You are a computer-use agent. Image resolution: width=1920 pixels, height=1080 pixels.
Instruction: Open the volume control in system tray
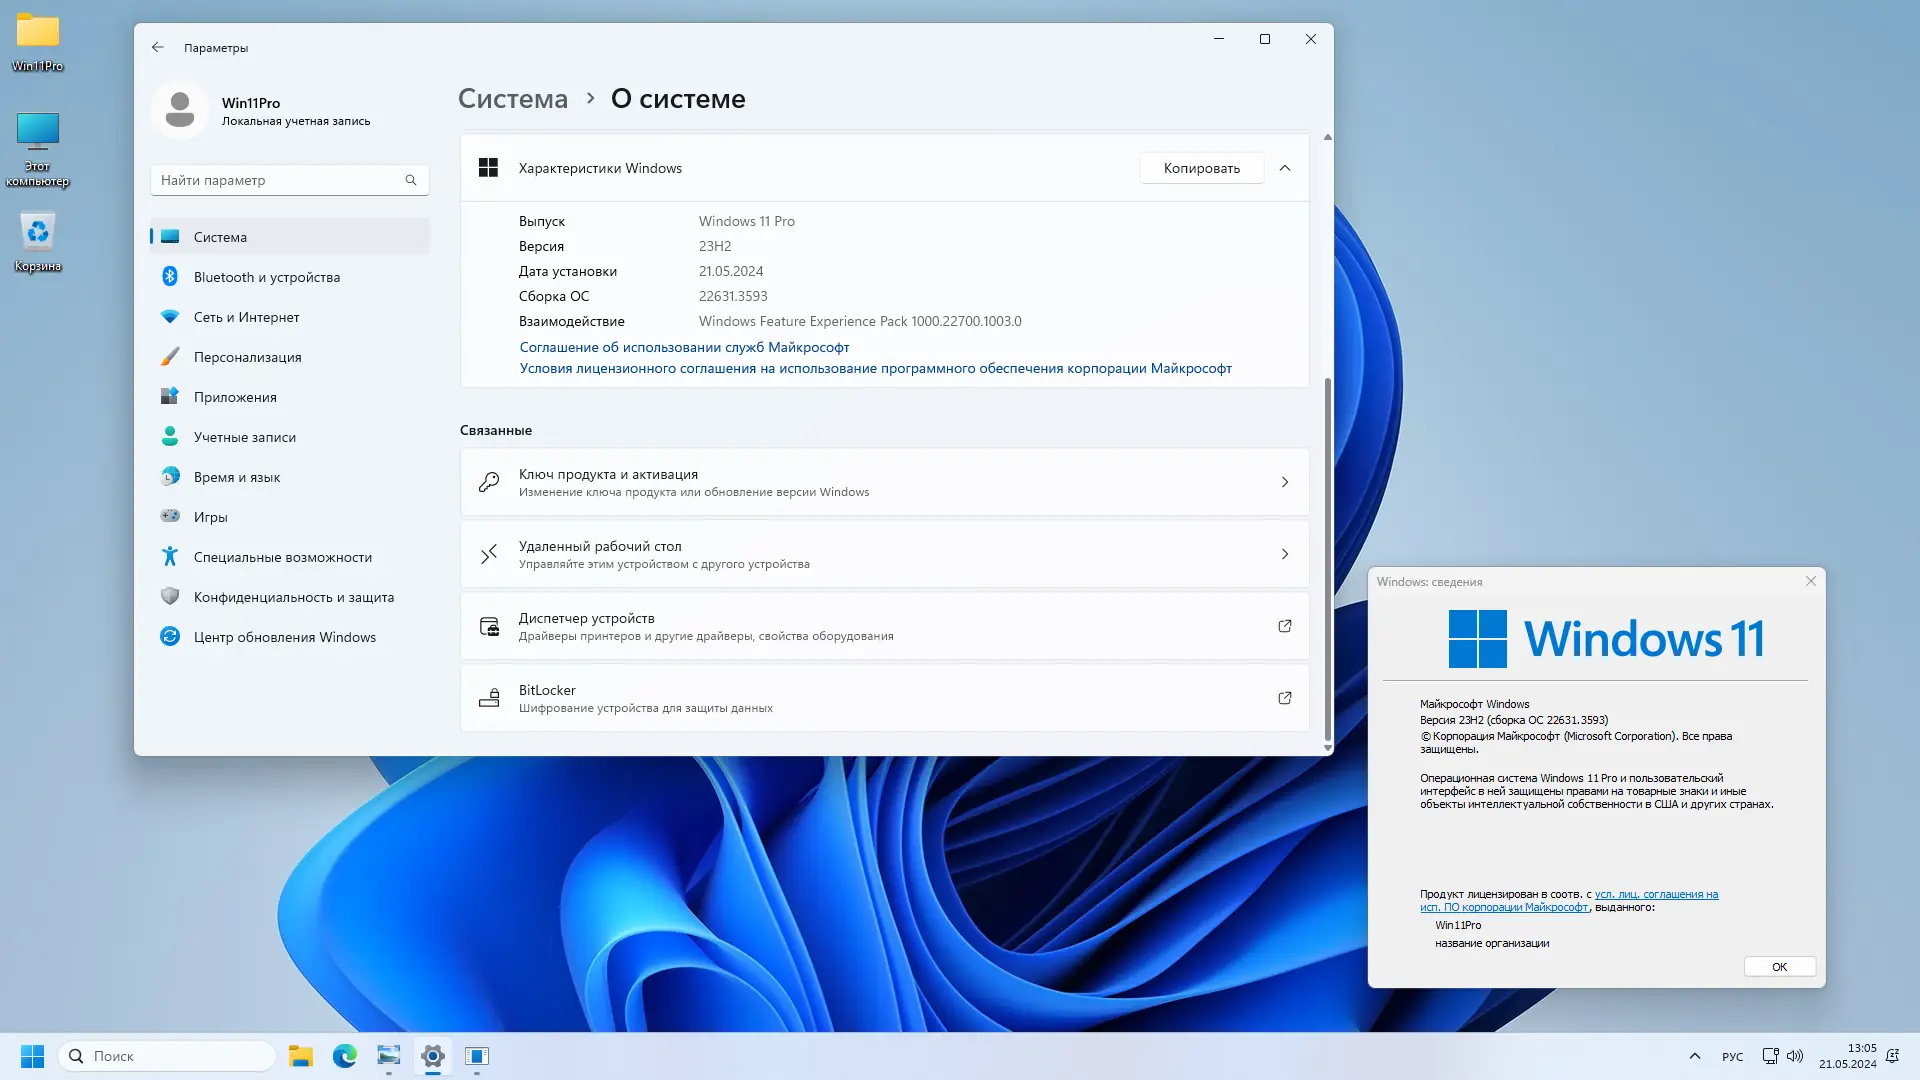[1795, 1056]
